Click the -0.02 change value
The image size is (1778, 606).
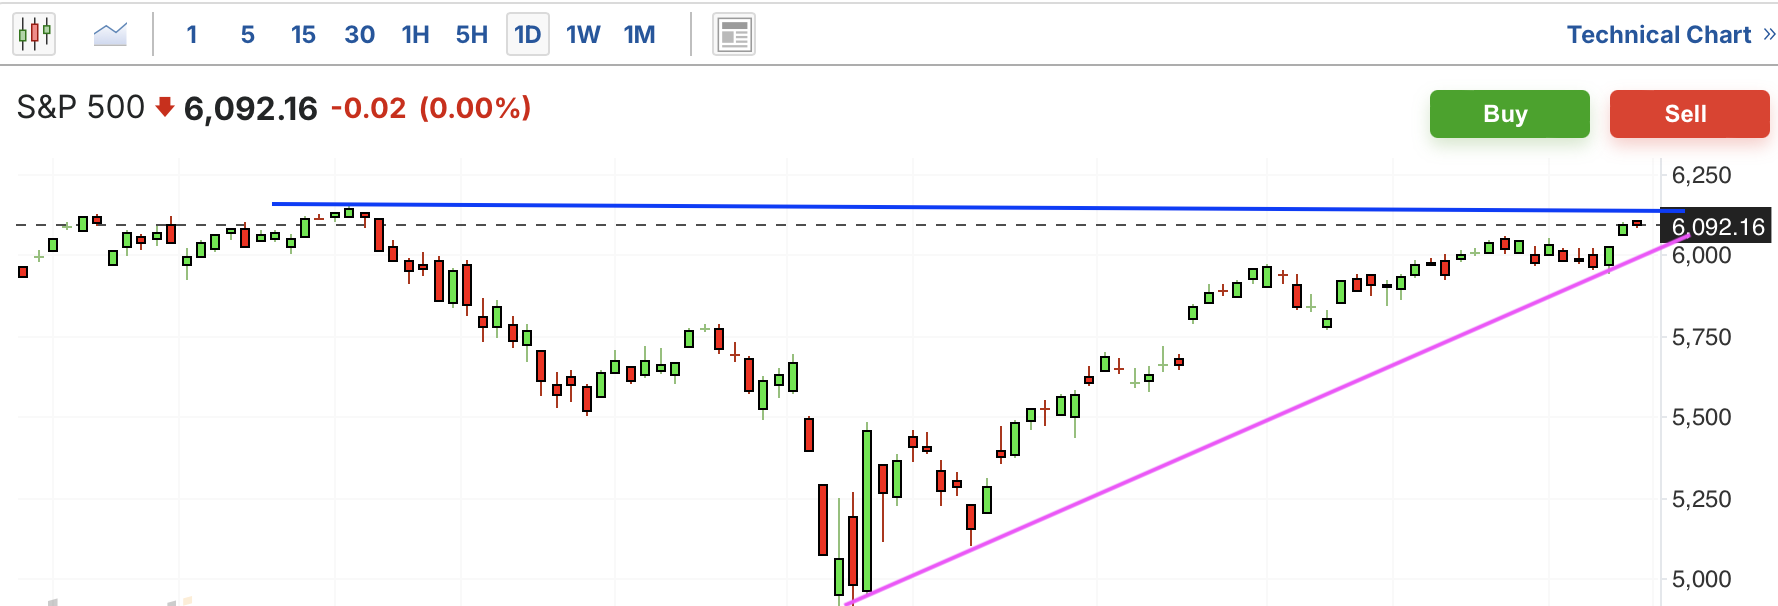click(369, 108)
